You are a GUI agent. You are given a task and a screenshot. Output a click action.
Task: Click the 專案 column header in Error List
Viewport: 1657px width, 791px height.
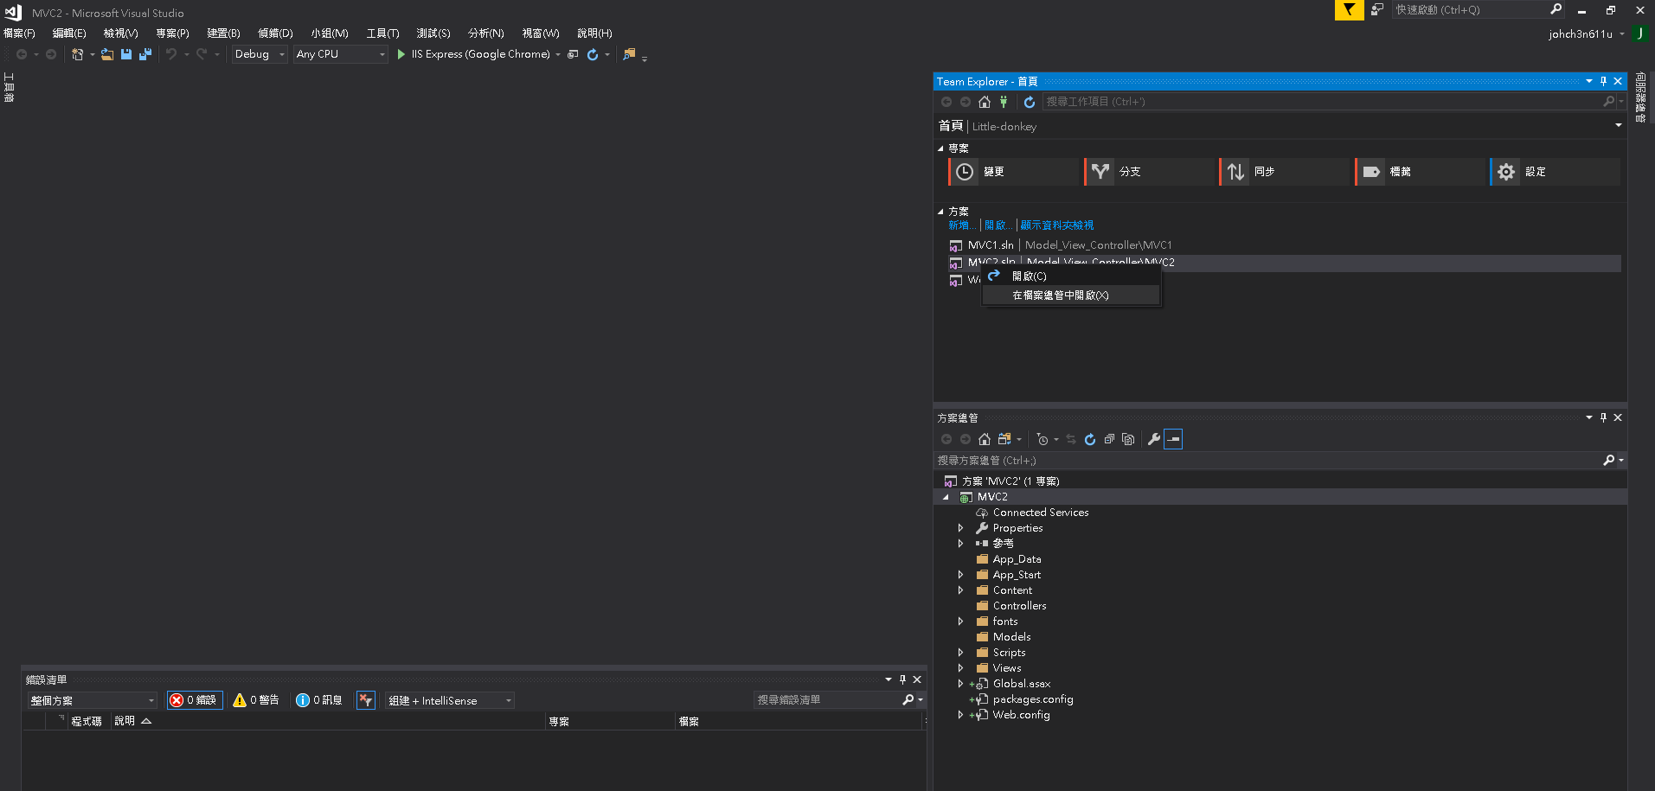559,721
